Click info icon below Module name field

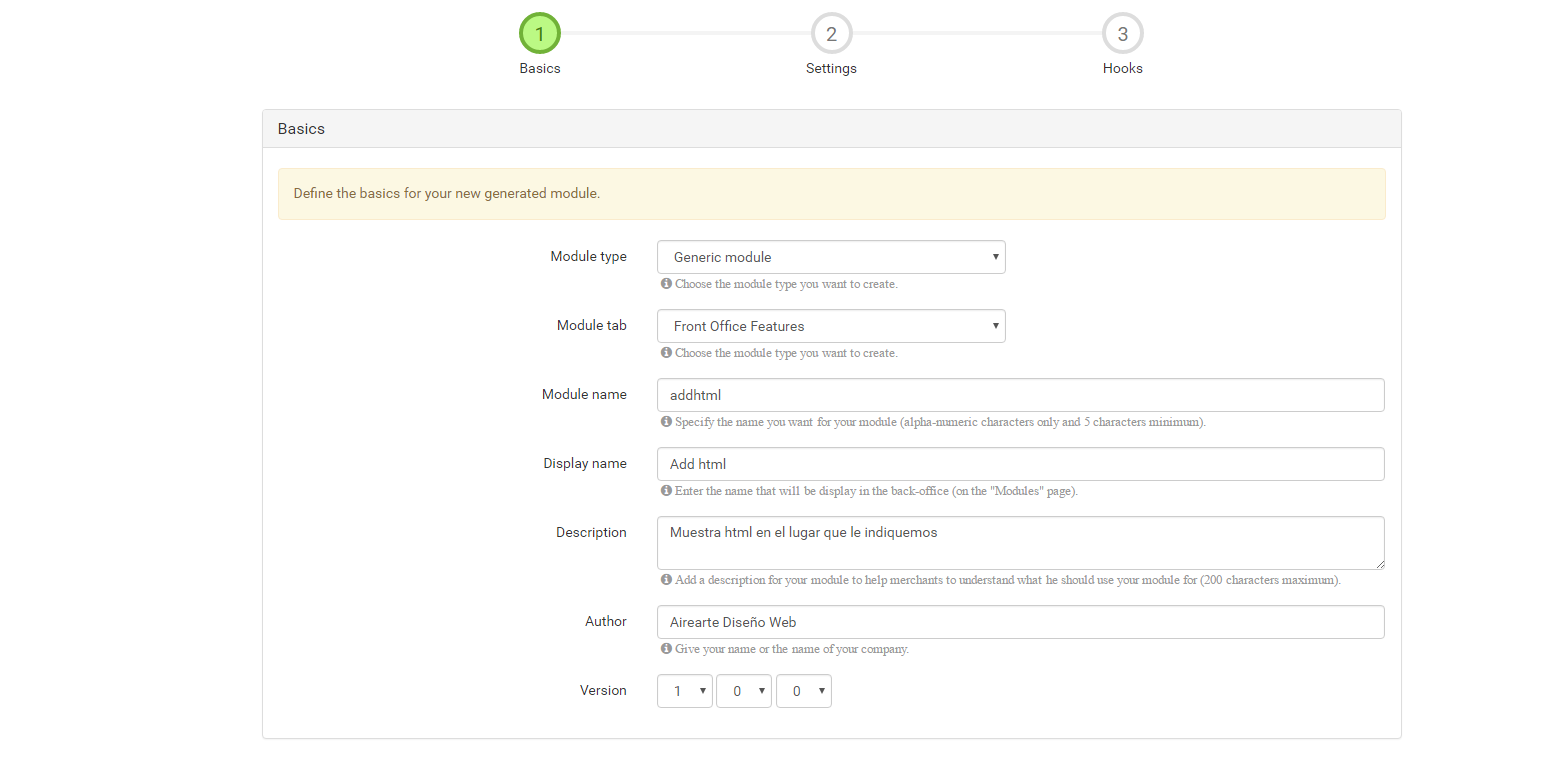(x=667, y=422)
